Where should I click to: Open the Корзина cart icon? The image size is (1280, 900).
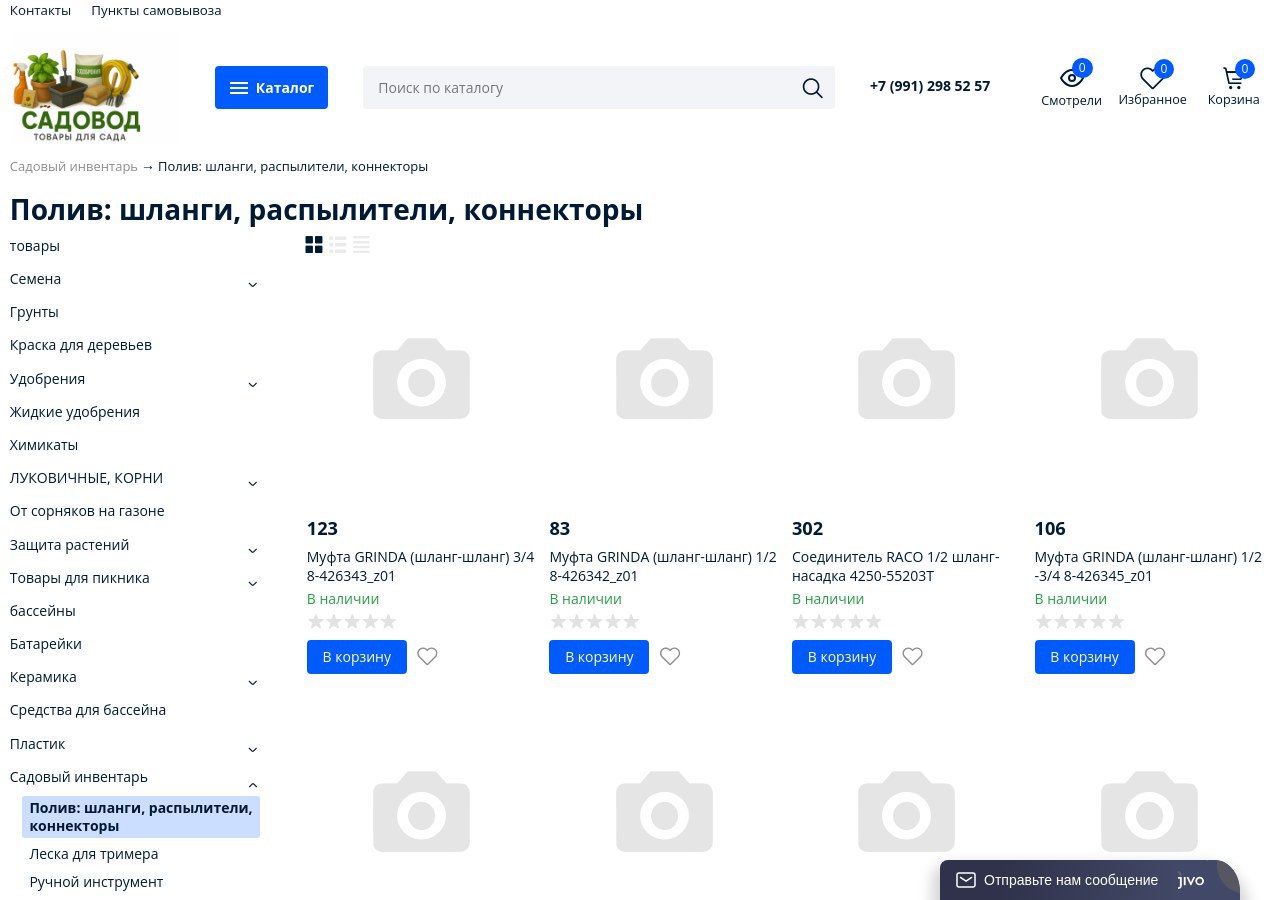pos(1233,78)
